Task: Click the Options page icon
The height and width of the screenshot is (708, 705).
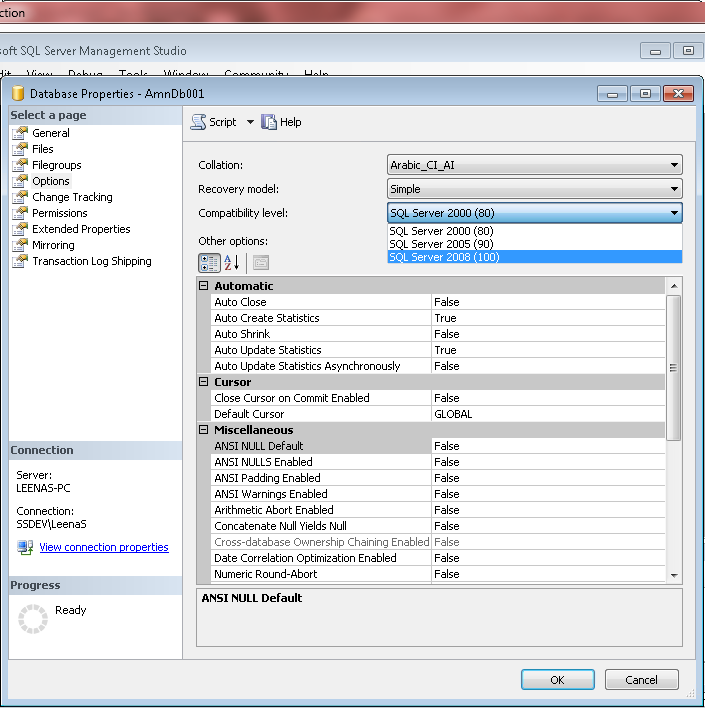Action: 20,181
